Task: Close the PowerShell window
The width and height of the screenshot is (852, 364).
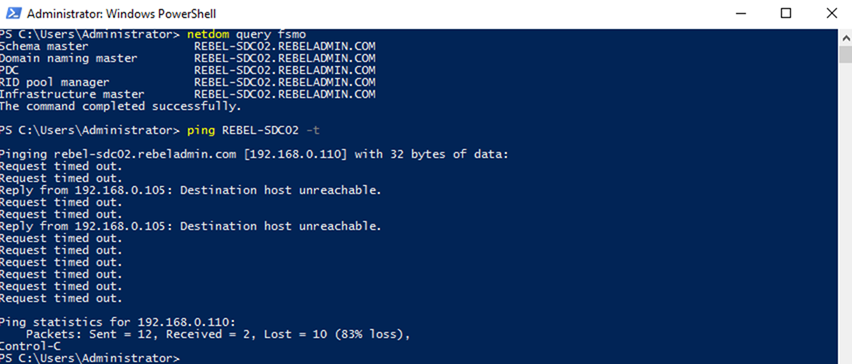Action: click(x=831, y=14)
